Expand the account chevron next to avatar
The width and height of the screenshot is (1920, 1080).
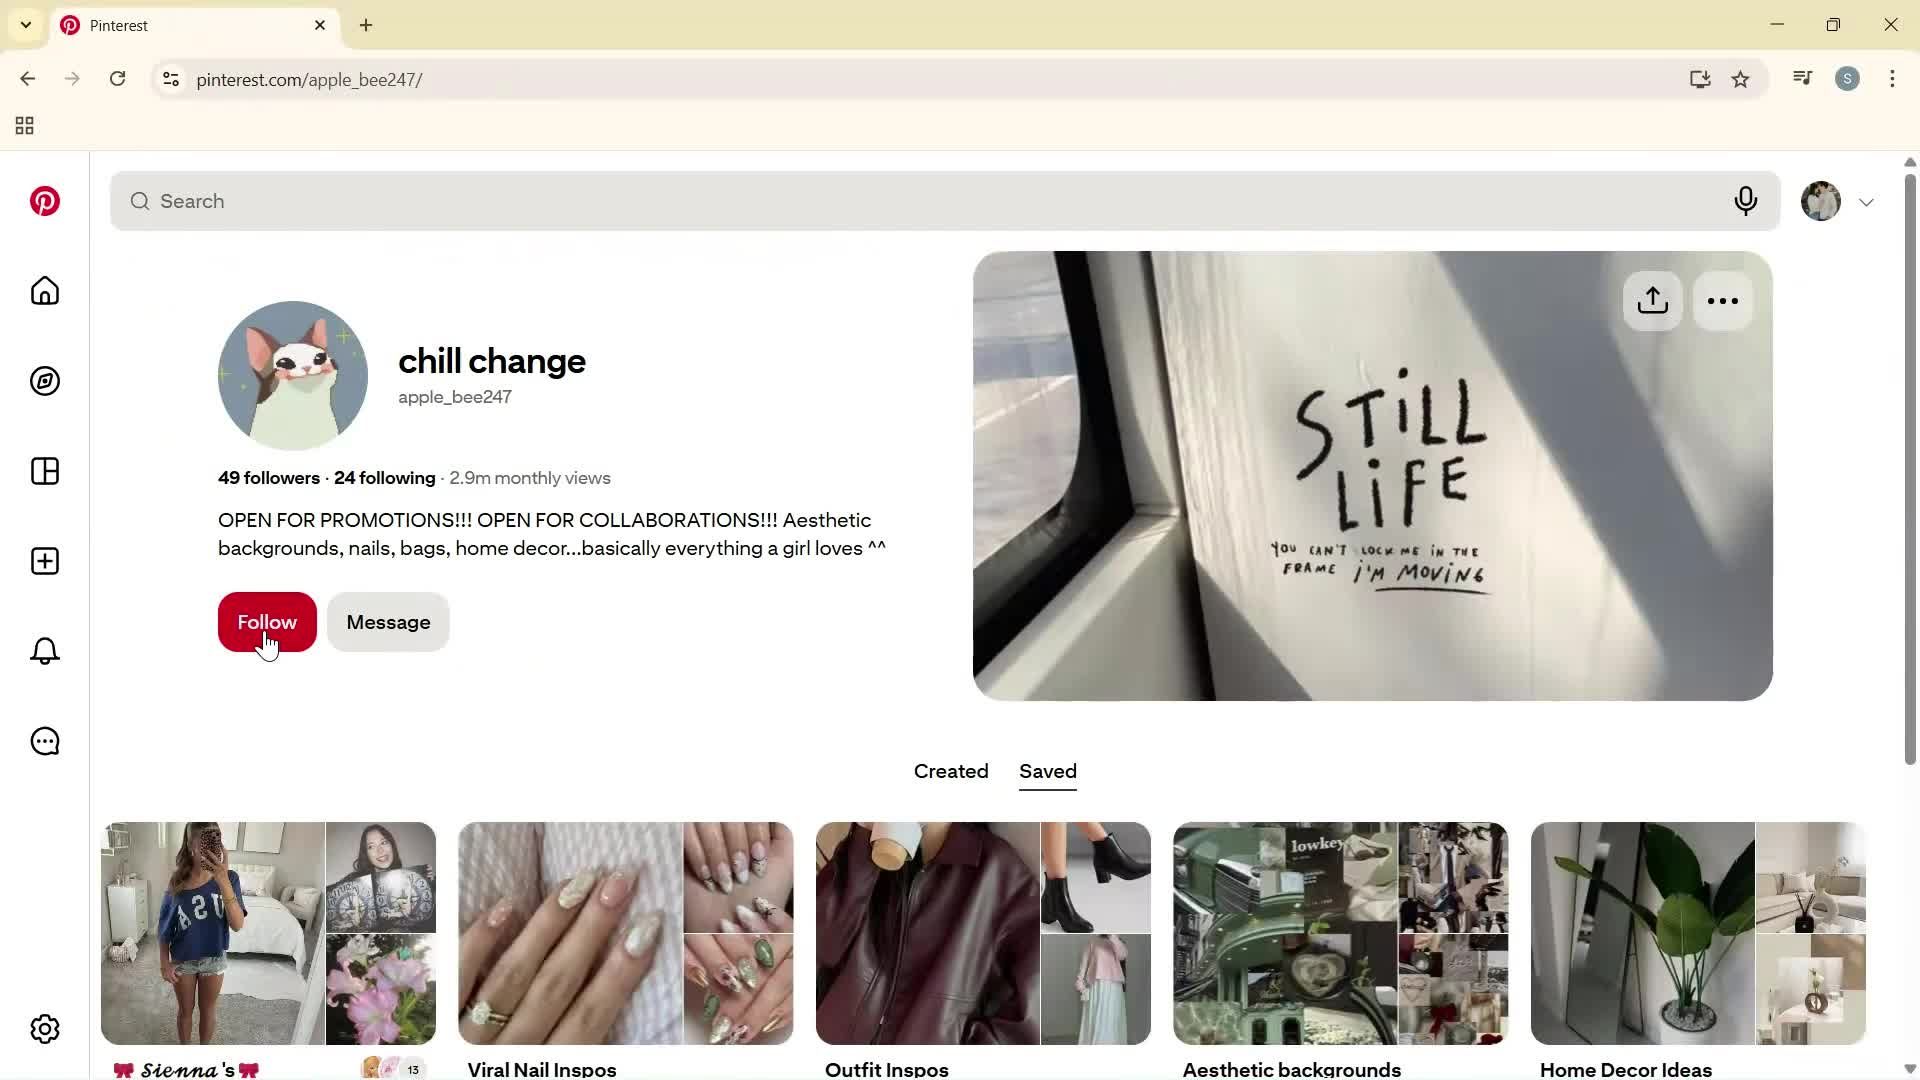coord(1866,202)
